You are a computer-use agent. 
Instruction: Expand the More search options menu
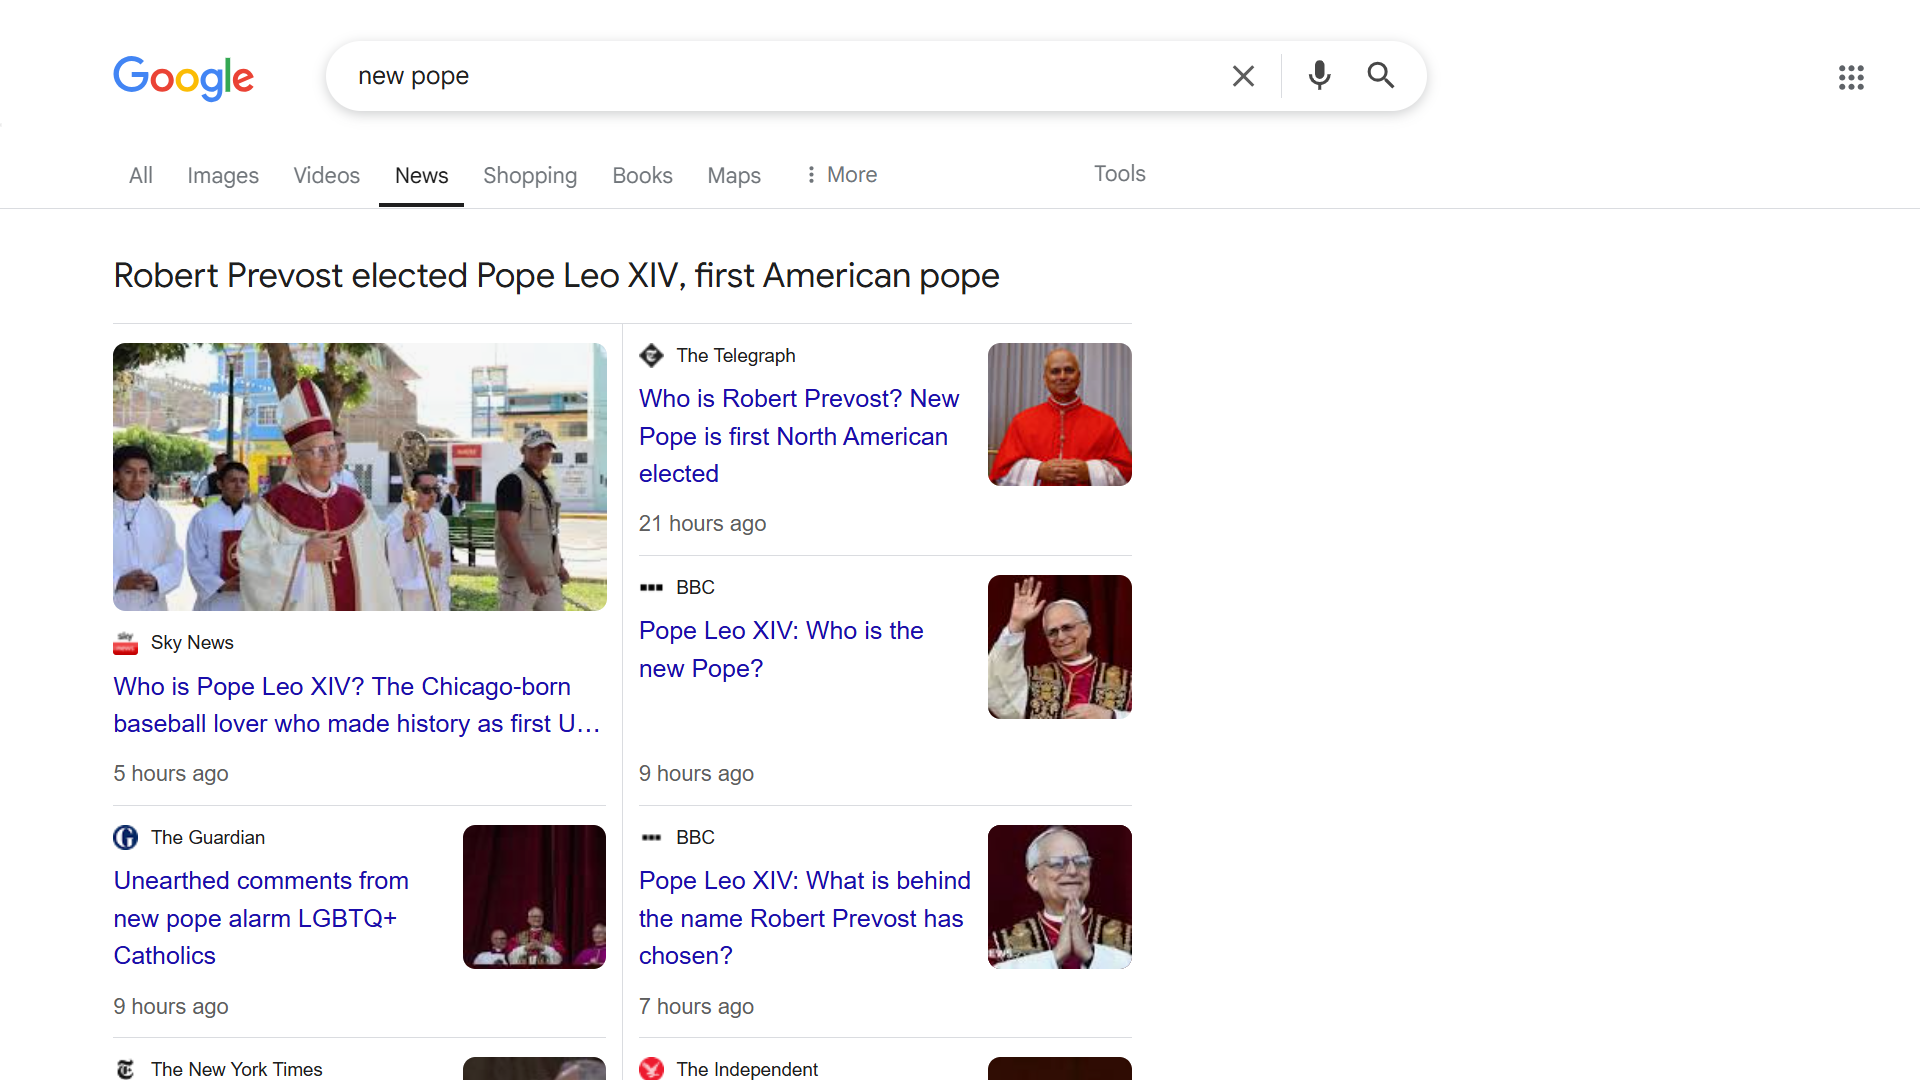click(841, 175)
